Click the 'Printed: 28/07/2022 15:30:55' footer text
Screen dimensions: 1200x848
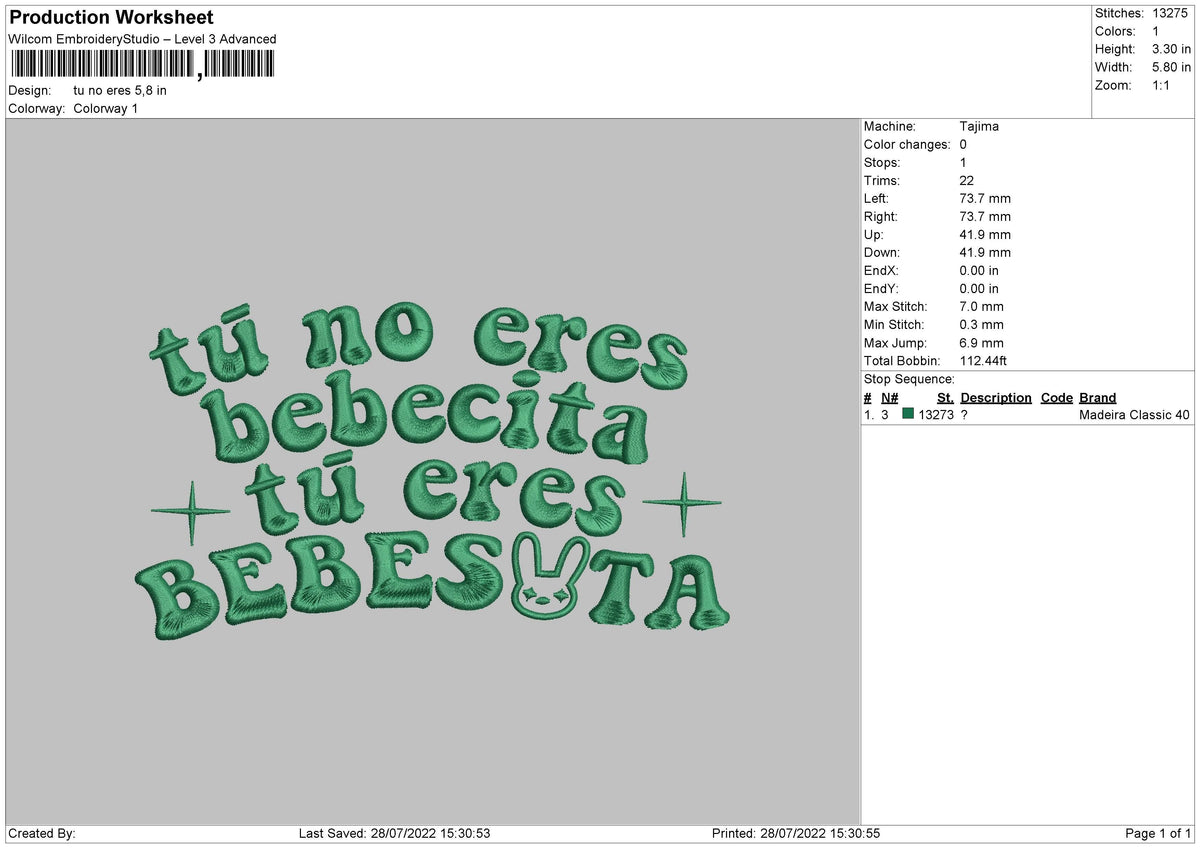click(796, 833)
